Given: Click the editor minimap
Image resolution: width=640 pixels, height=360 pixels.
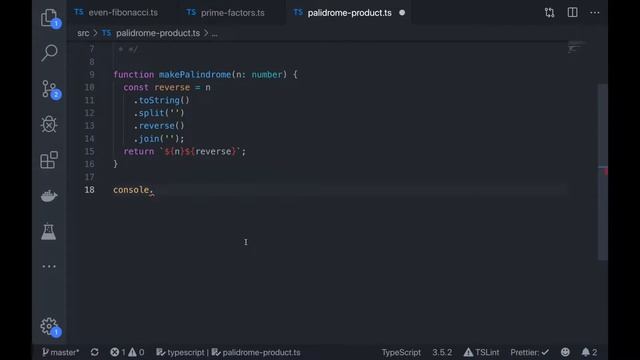Looking at the screenshot, I should (x=576, y=47).
